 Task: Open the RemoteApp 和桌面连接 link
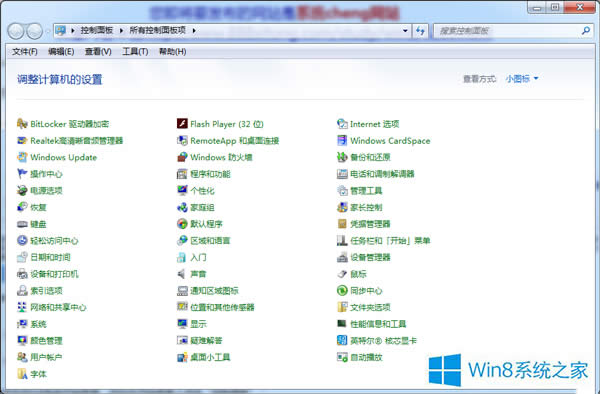(235, 140)
